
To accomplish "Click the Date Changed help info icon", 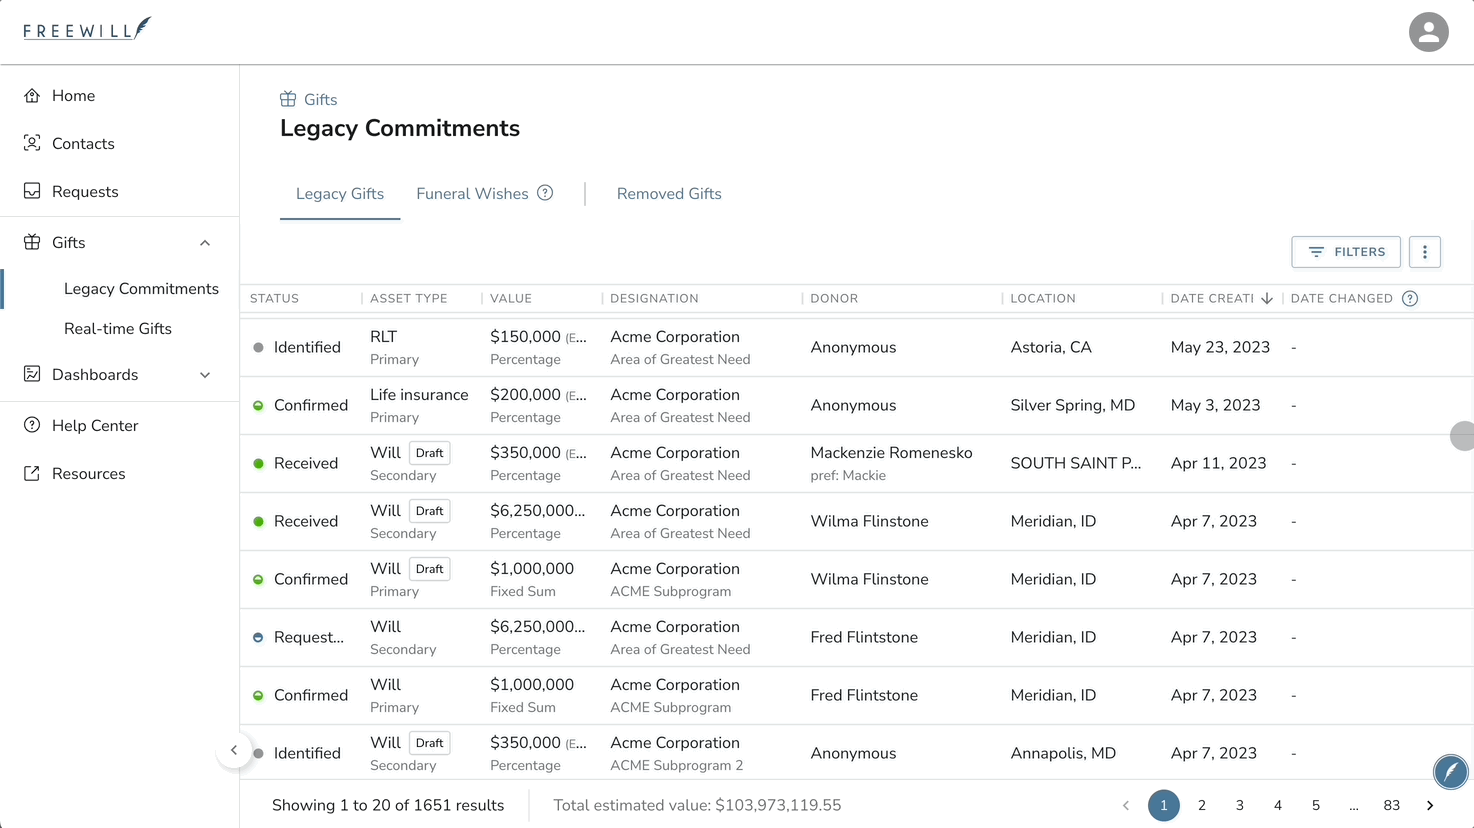I will [1410, 298].
